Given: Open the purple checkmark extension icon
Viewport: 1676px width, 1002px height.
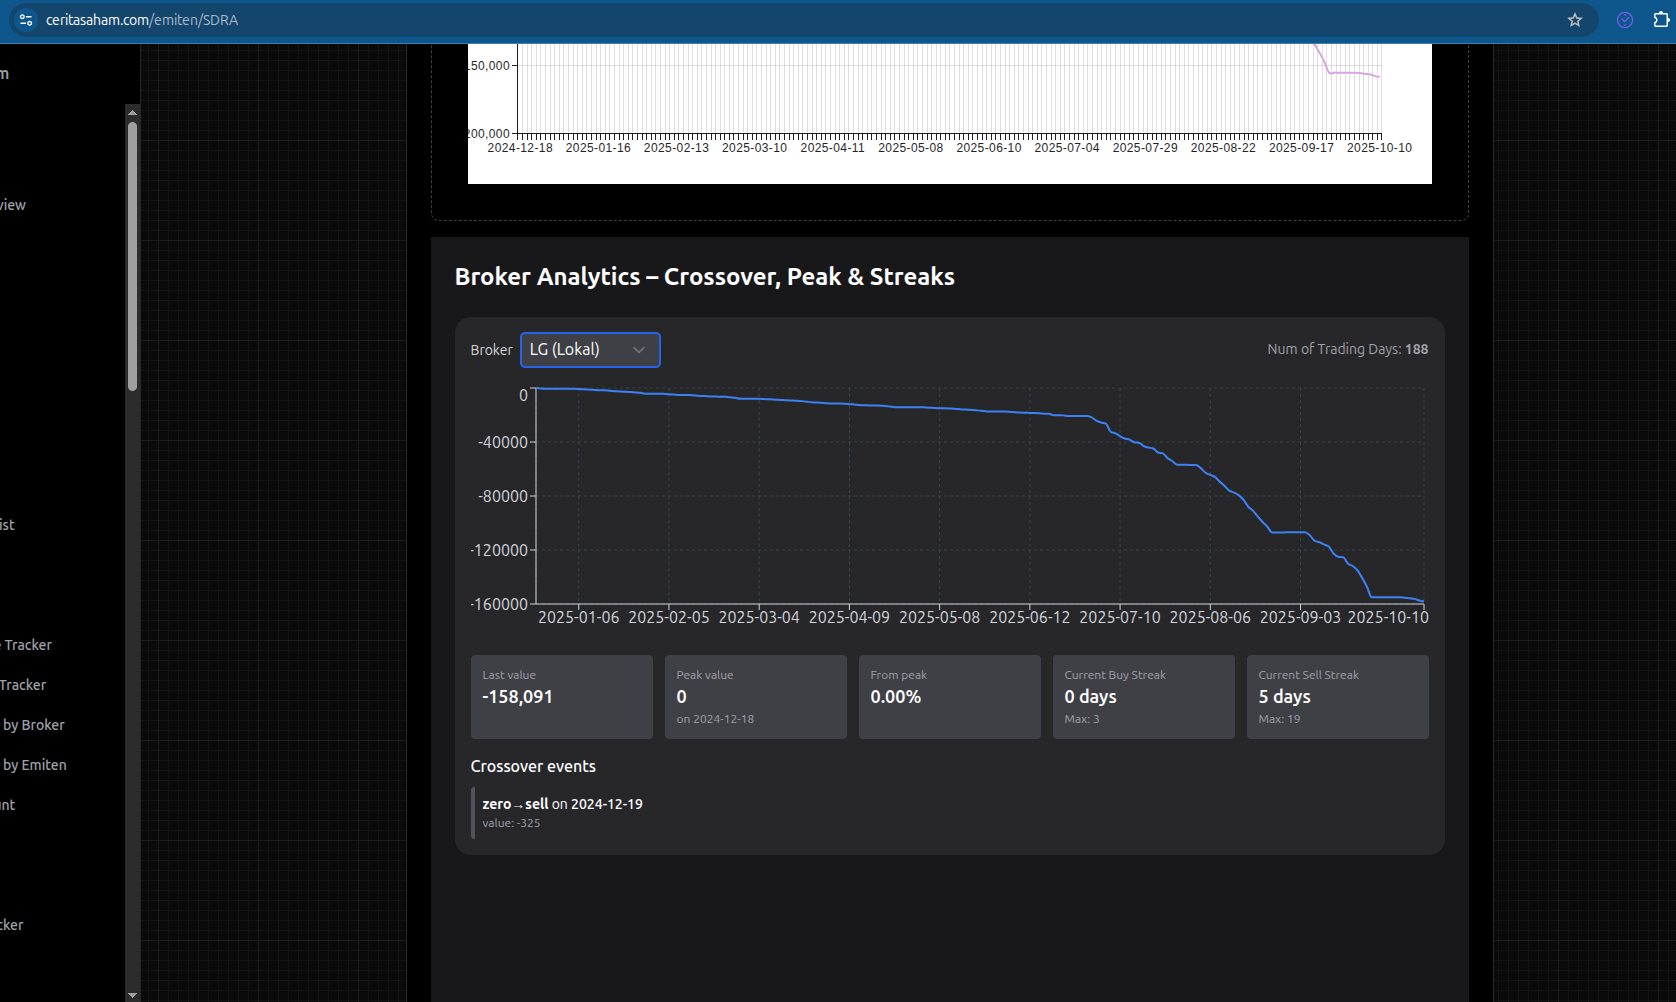Looking at the screenshot, I should point(1625,20).
